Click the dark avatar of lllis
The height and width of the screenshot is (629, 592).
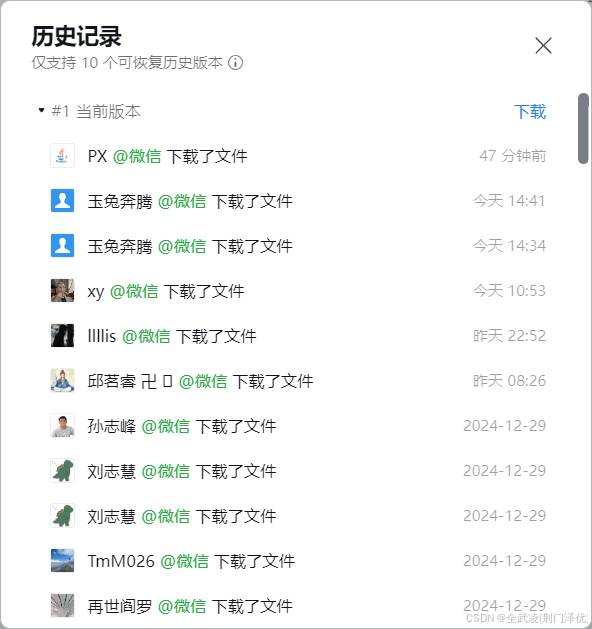(x=62, y=335)
